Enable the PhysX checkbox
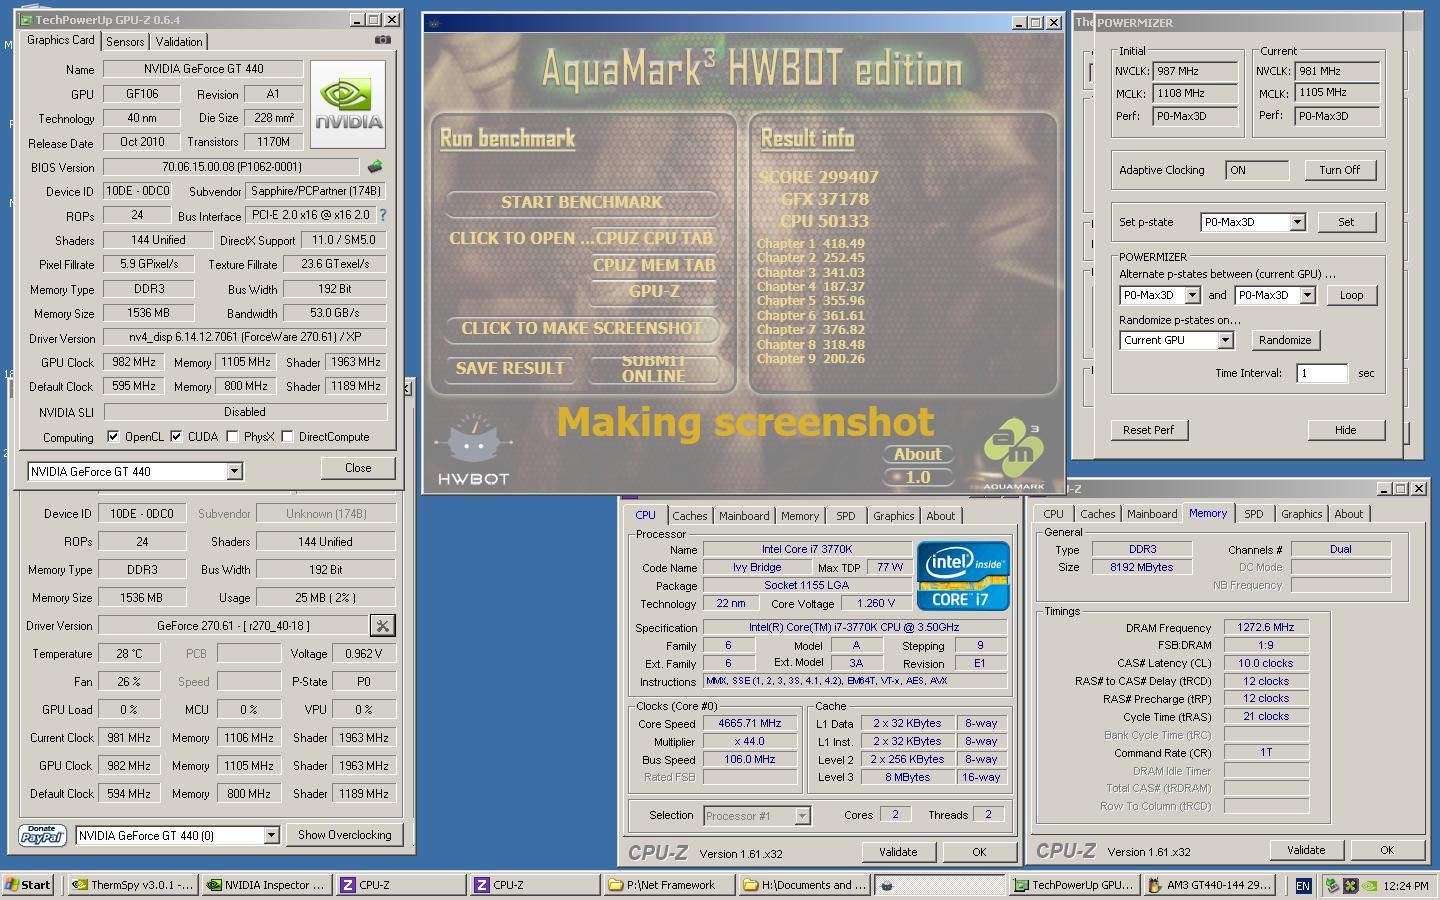Viewport: 1440px width, 900px height. (x=232, y=437)
